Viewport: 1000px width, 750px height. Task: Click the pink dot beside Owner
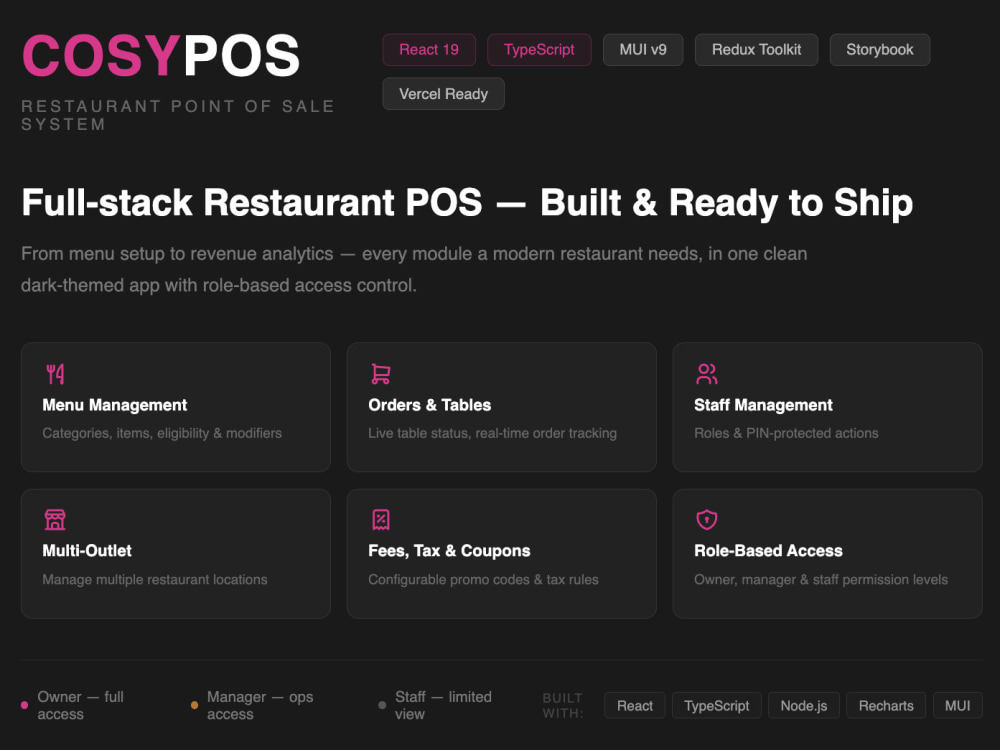(24, 705)
